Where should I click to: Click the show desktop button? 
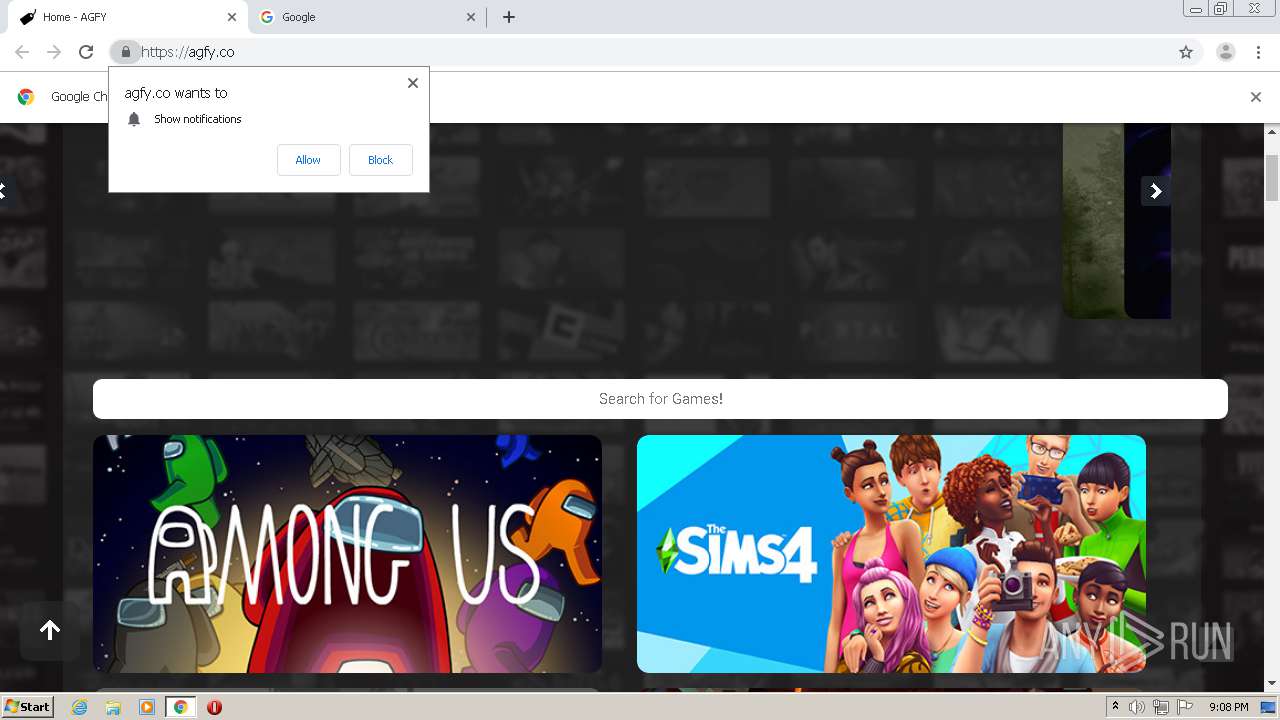coord(1268,707)
